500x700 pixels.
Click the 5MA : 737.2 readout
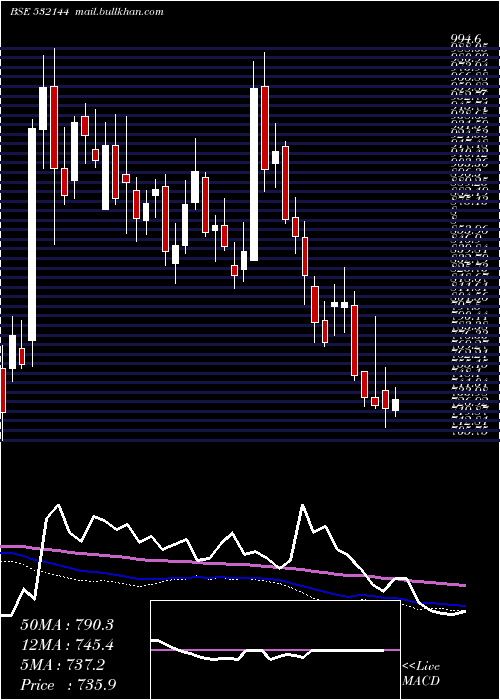(x=62, y=665)
